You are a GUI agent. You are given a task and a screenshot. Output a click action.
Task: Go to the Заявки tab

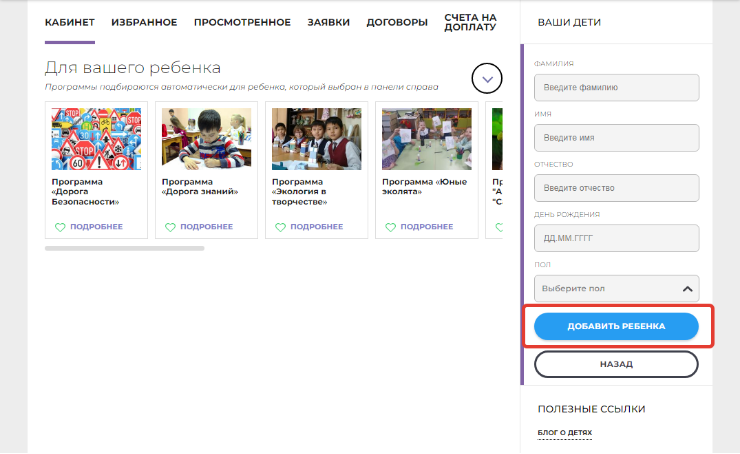(x=327, y=22)
